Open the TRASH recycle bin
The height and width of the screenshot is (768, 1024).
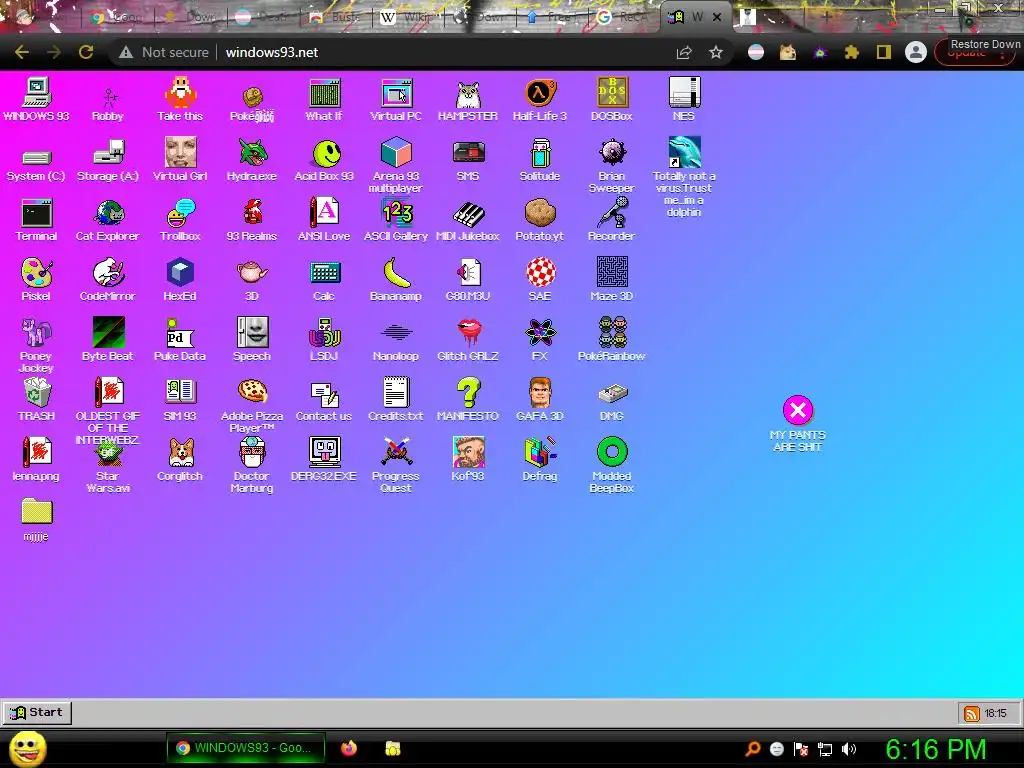click(37, 393)
